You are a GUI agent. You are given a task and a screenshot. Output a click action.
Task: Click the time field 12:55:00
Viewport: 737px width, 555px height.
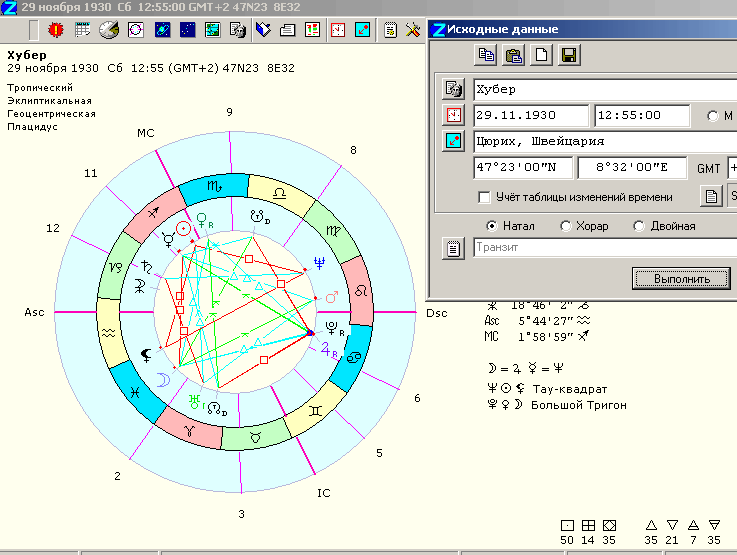coord(642,116)
